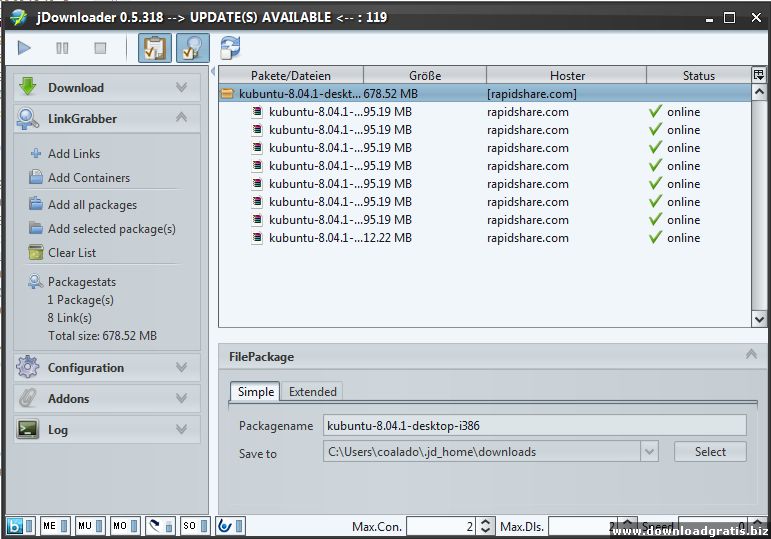Click '8 Link(s)' in Packagestats
The image size is (771, 539).
(x=69, y=318)
